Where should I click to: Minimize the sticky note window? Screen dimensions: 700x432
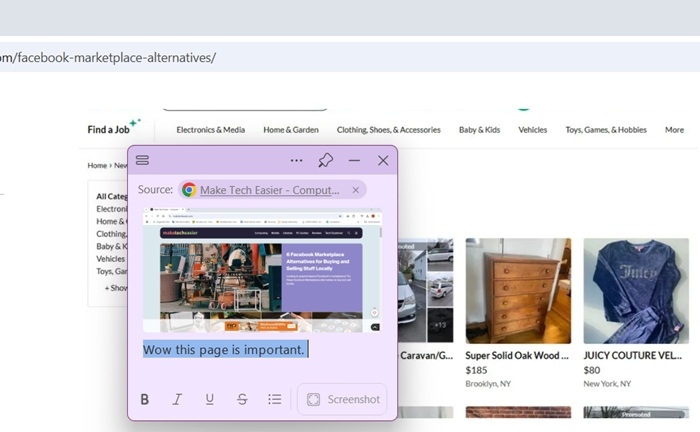tap(354, 160)
